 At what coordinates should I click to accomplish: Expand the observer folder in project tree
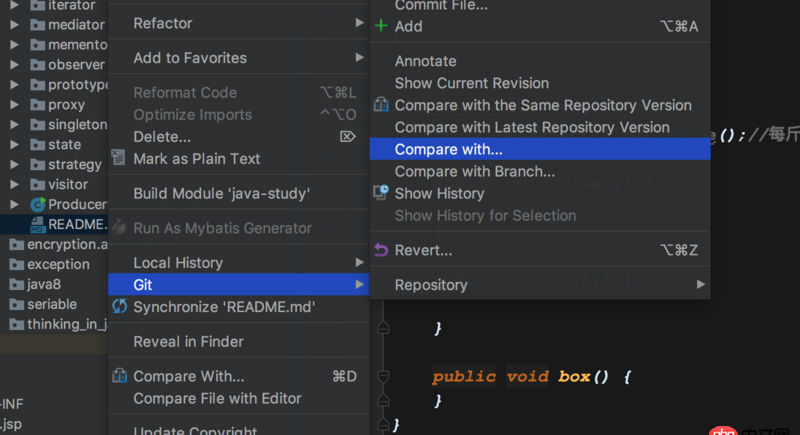click(15, 64)
